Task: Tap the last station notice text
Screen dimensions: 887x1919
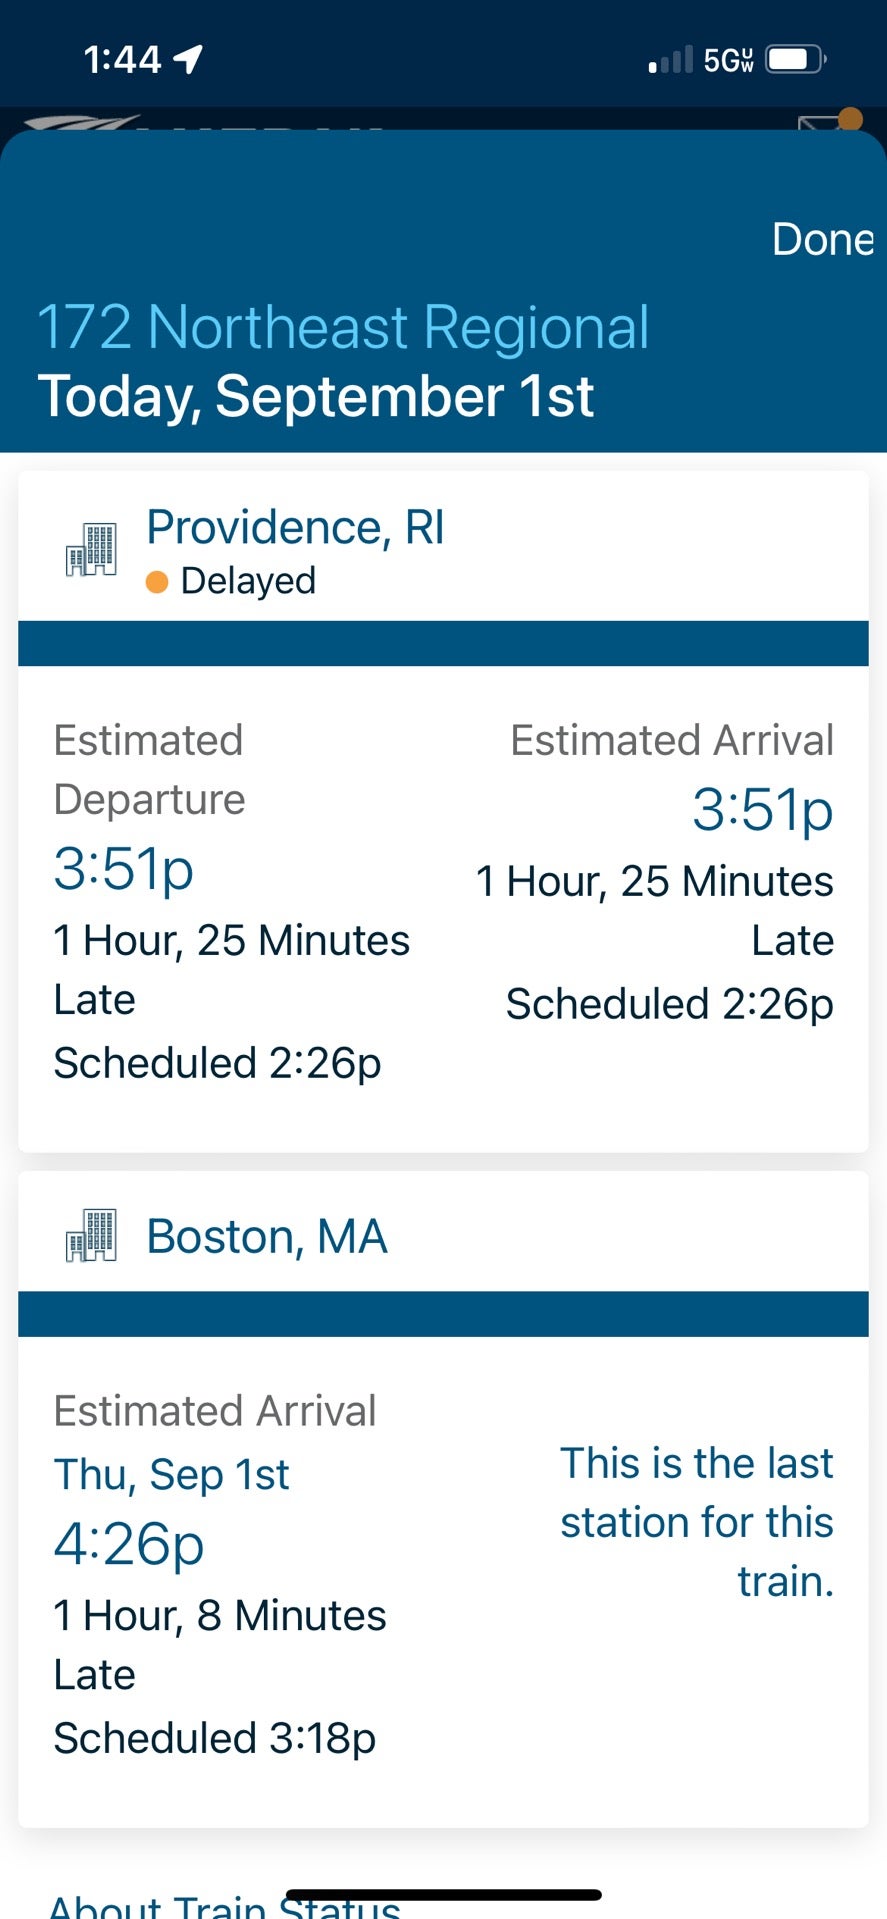Action: point(696,1522)
